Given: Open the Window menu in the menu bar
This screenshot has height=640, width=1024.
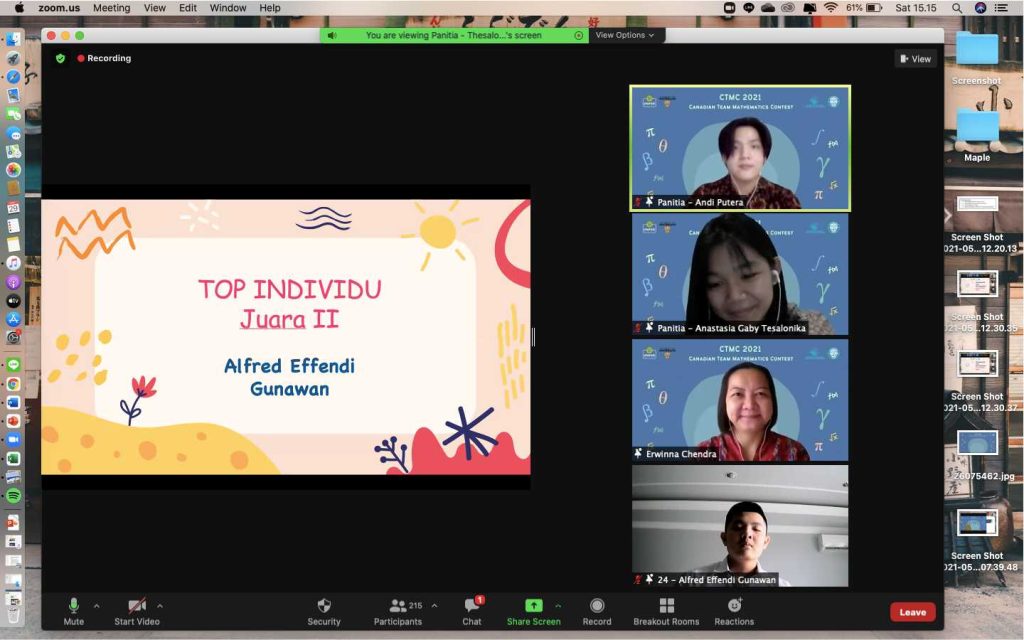Looking at the screenshot, I should coord(228,8).
